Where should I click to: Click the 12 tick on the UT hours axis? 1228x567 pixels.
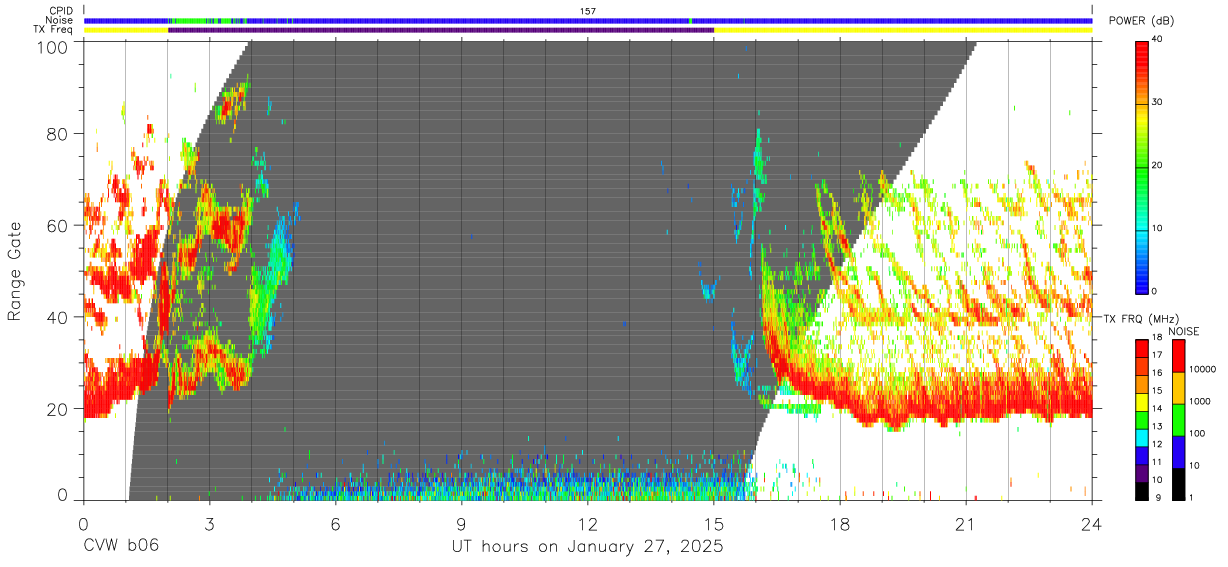click(x=588, y=523)
